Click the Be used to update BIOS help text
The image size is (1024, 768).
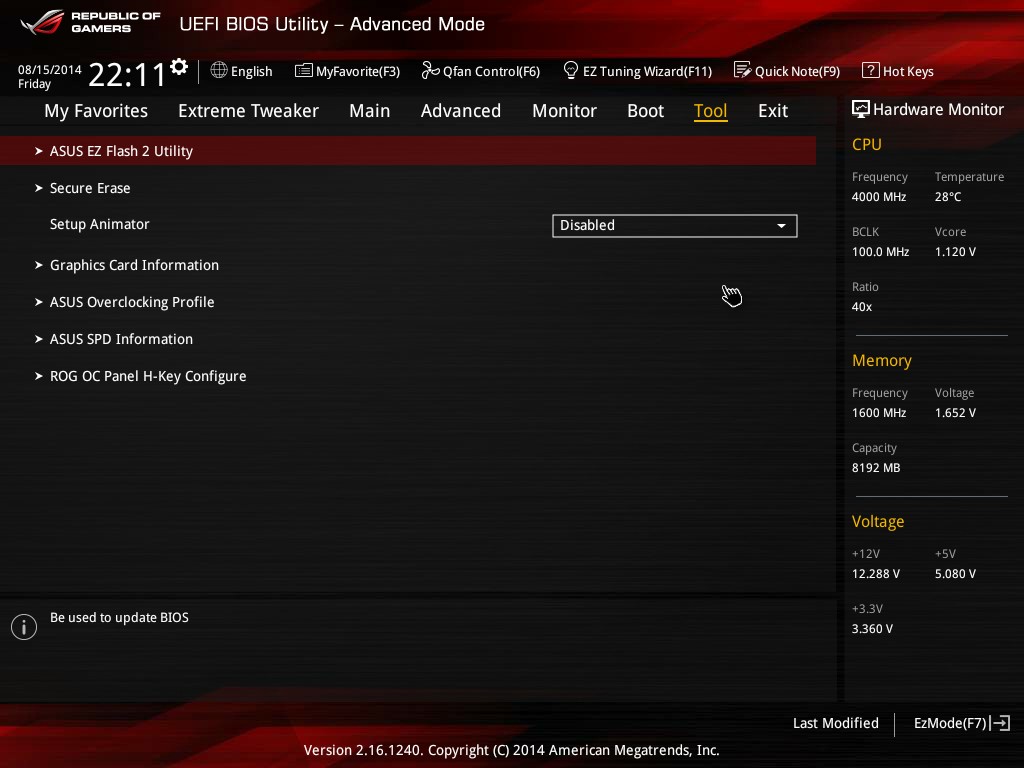[x=120, y=617]
